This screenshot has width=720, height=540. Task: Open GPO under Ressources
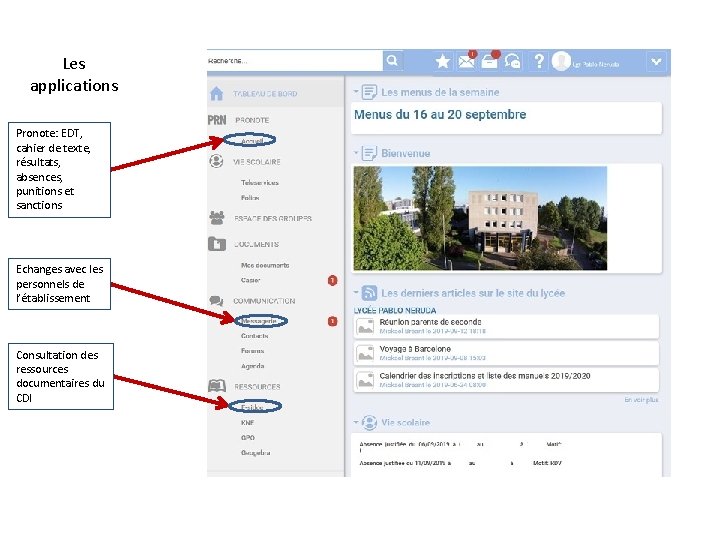[248, 438]
